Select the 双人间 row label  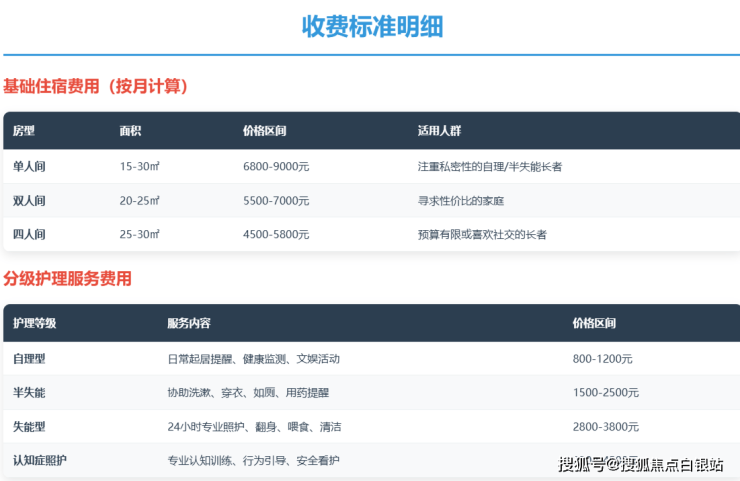pos(29,201)
